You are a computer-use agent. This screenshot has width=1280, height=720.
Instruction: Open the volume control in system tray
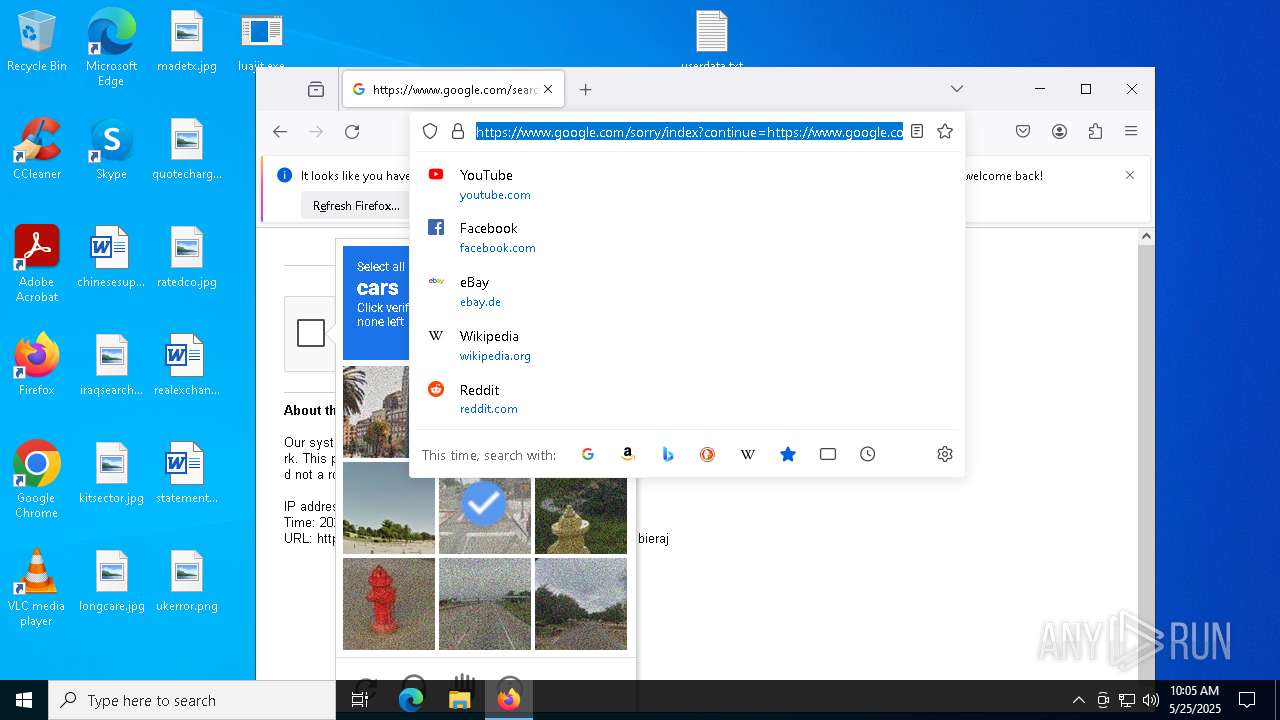[1151, 700]
